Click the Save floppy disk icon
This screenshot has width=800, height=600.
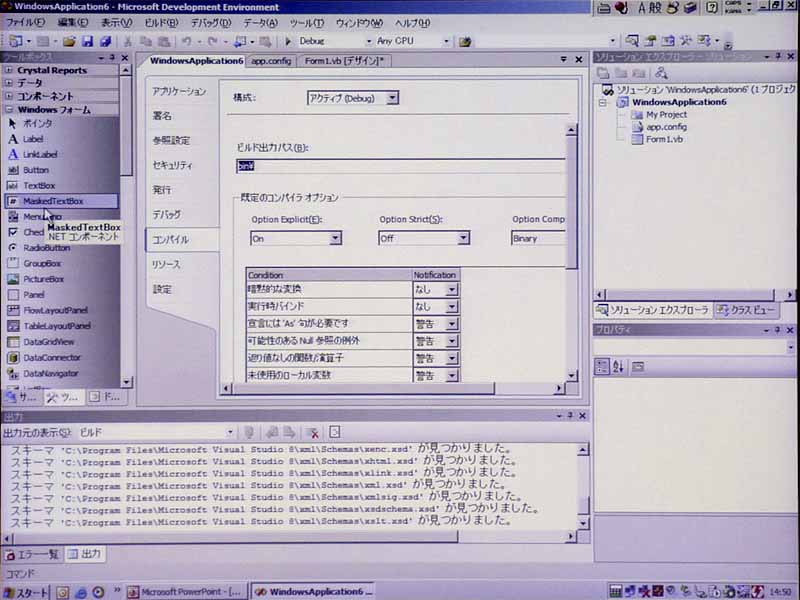(x=87, y=41)
